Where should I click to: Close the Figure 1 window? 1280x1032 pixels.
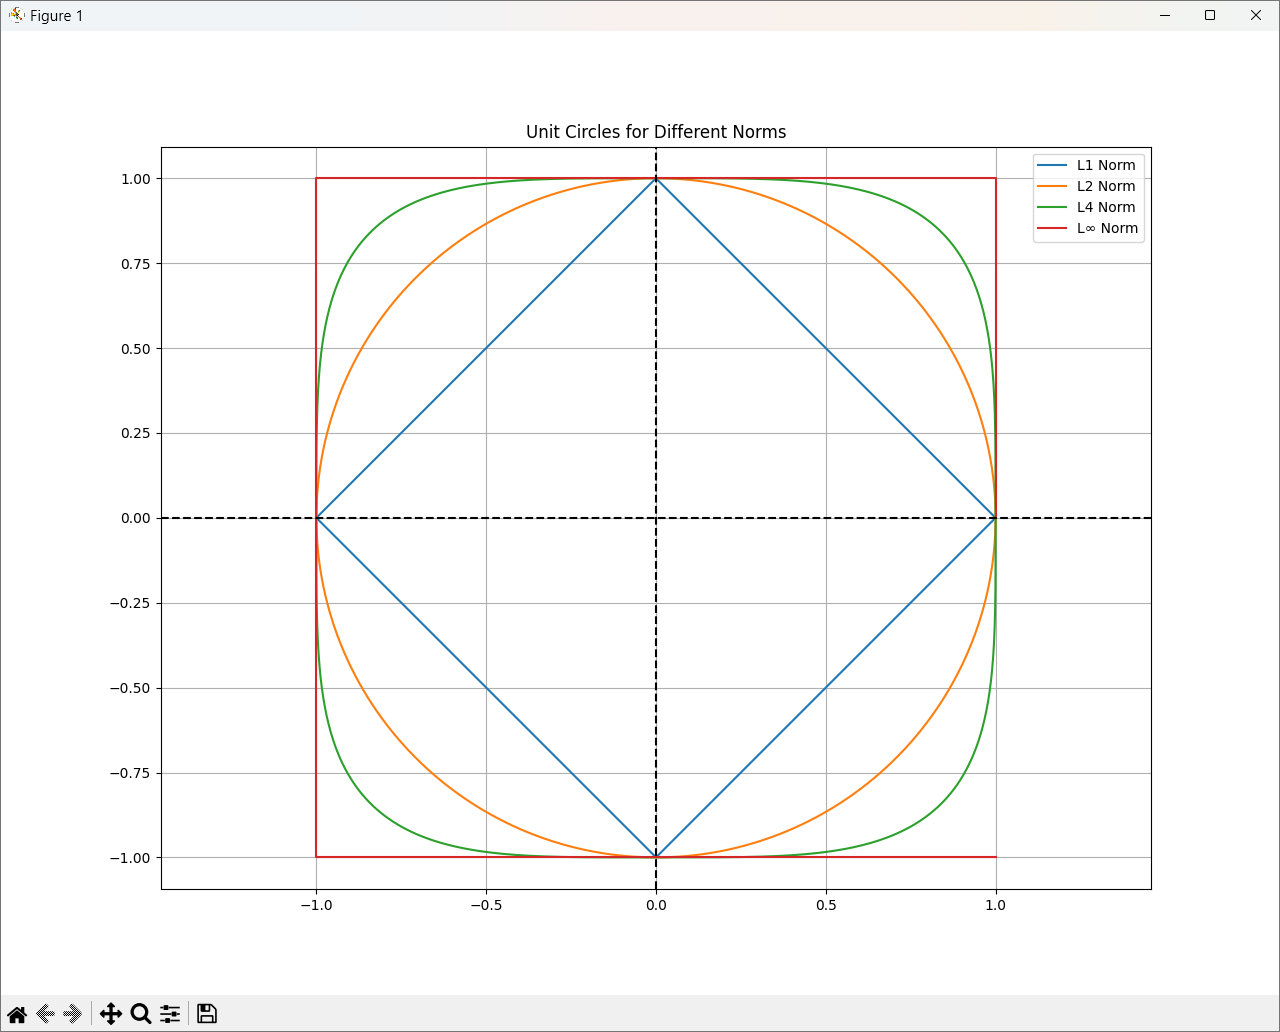coord(1256,15)
